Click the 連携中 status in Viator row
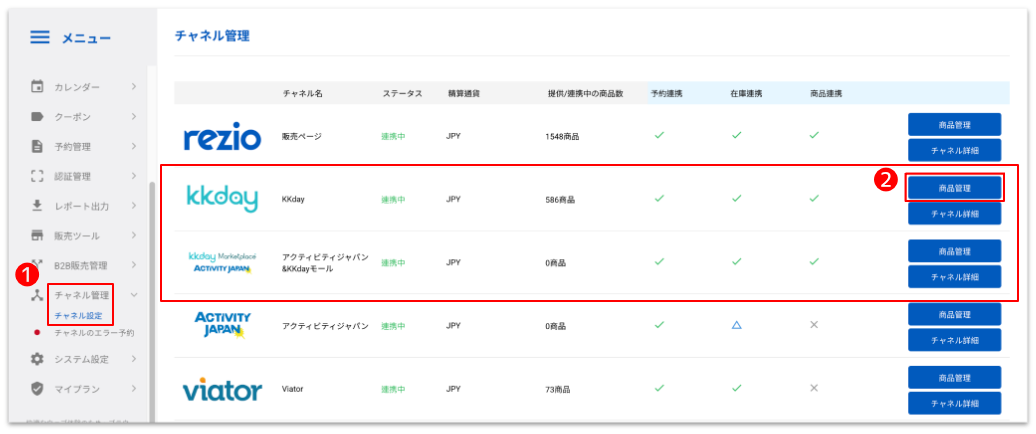The width and height of the screenshot is (1036, 434). click(x=393, y=389)
